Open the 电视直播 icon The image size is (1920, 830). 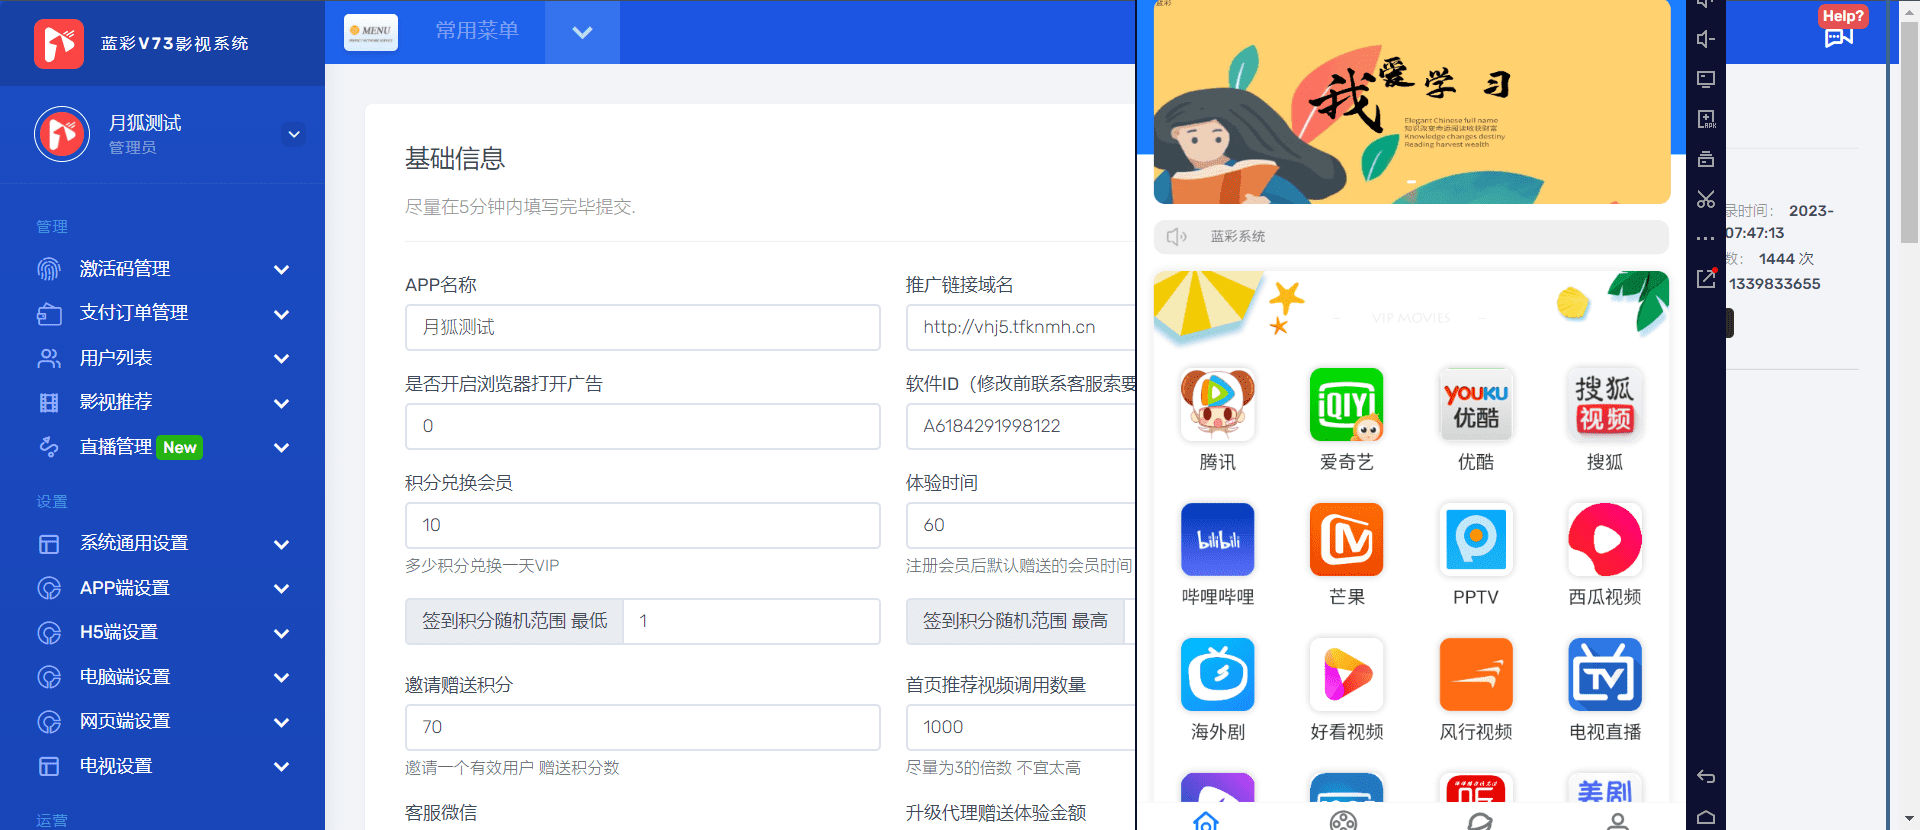click(1604, 675)
